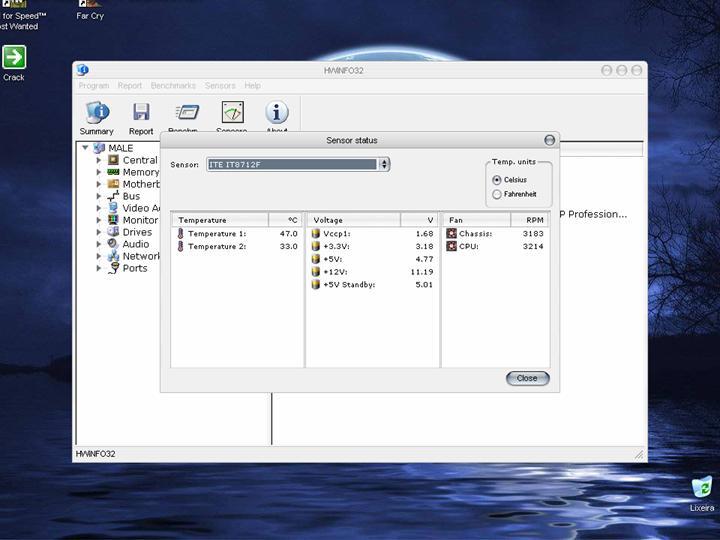Click the Network icon in tree
The height and width of the screenshot is (540, 720).
point(113,256)
